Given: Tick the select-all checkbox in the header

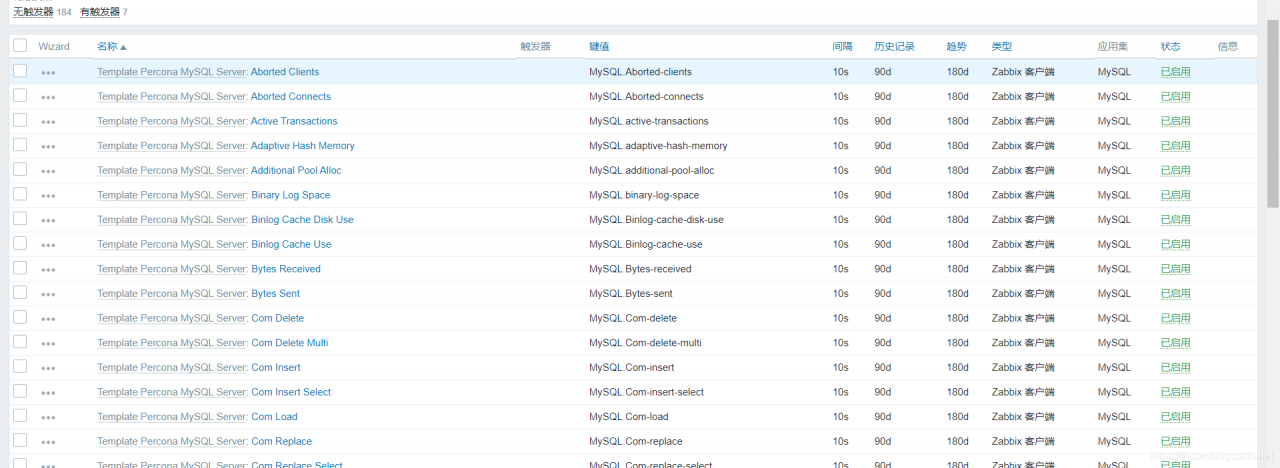Looking at the screenshot, I should click(x=20, y=45).
